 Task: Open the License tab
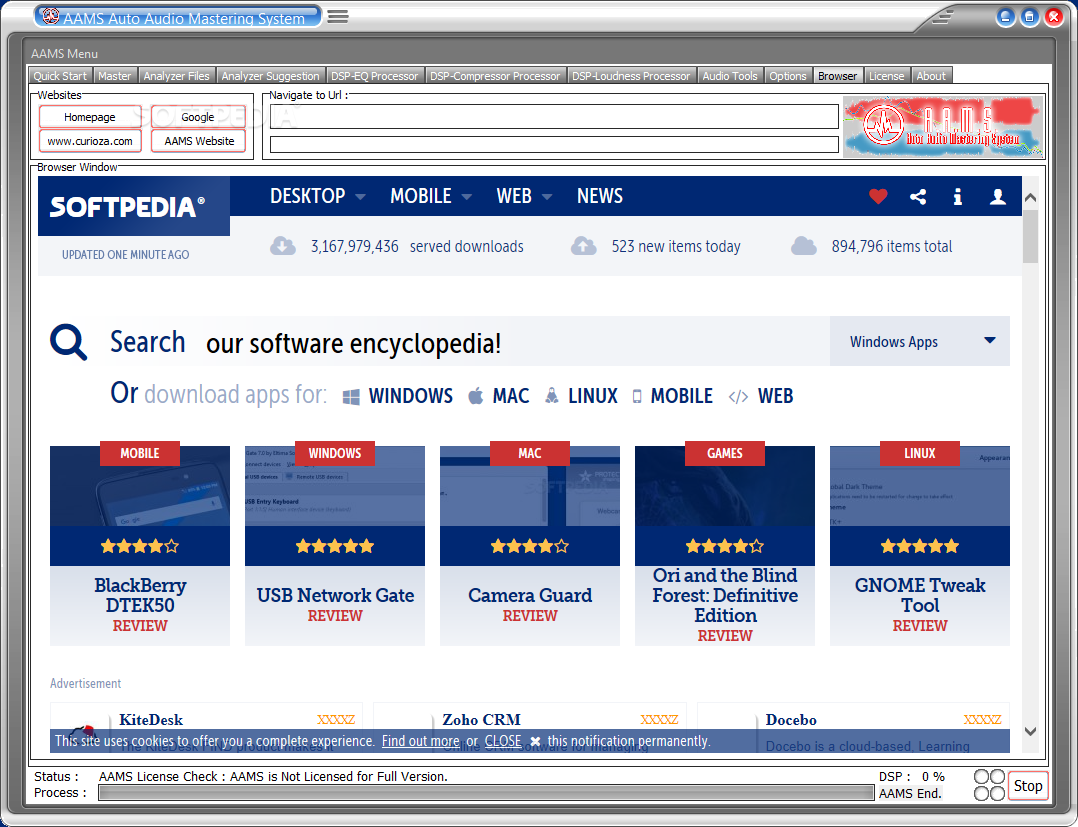pyautogui.click(x=886, y=76)
